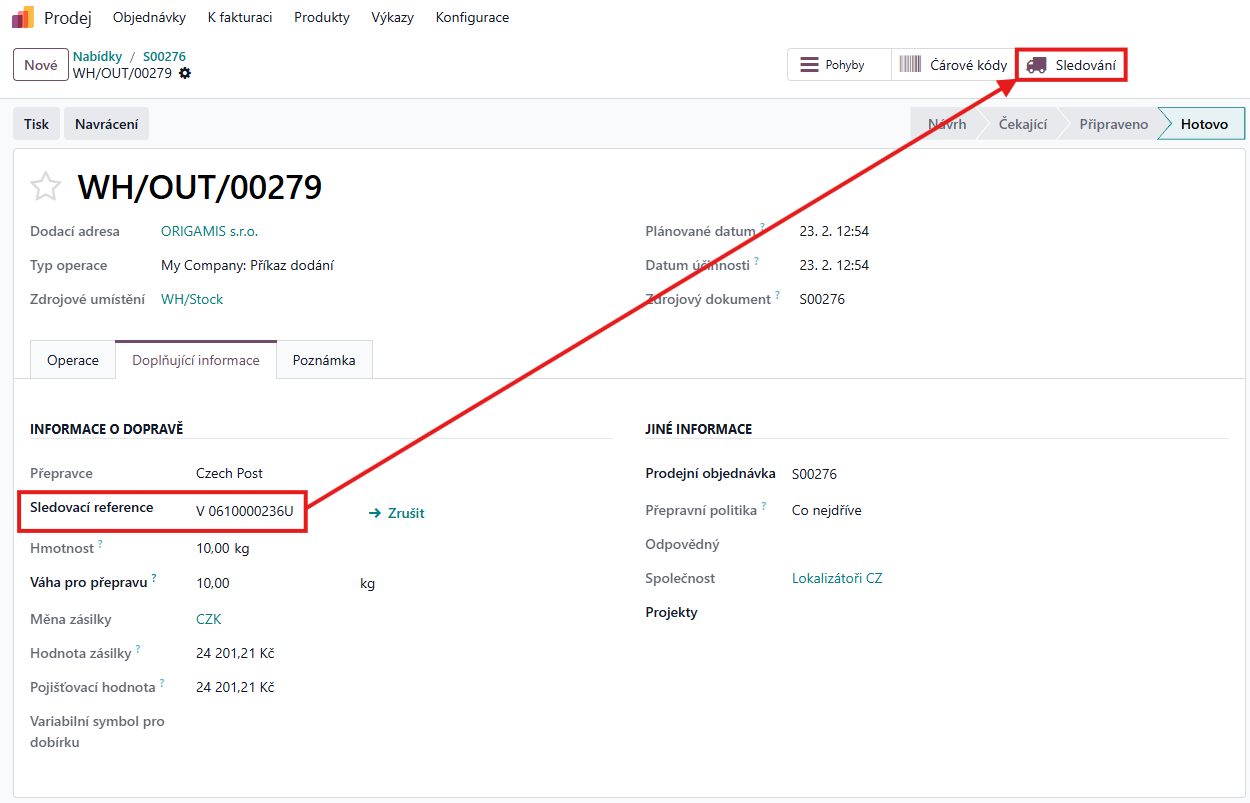Open Pohyby via the hamburger icon button
1250x803 pixels.
(x=809, y=65)
